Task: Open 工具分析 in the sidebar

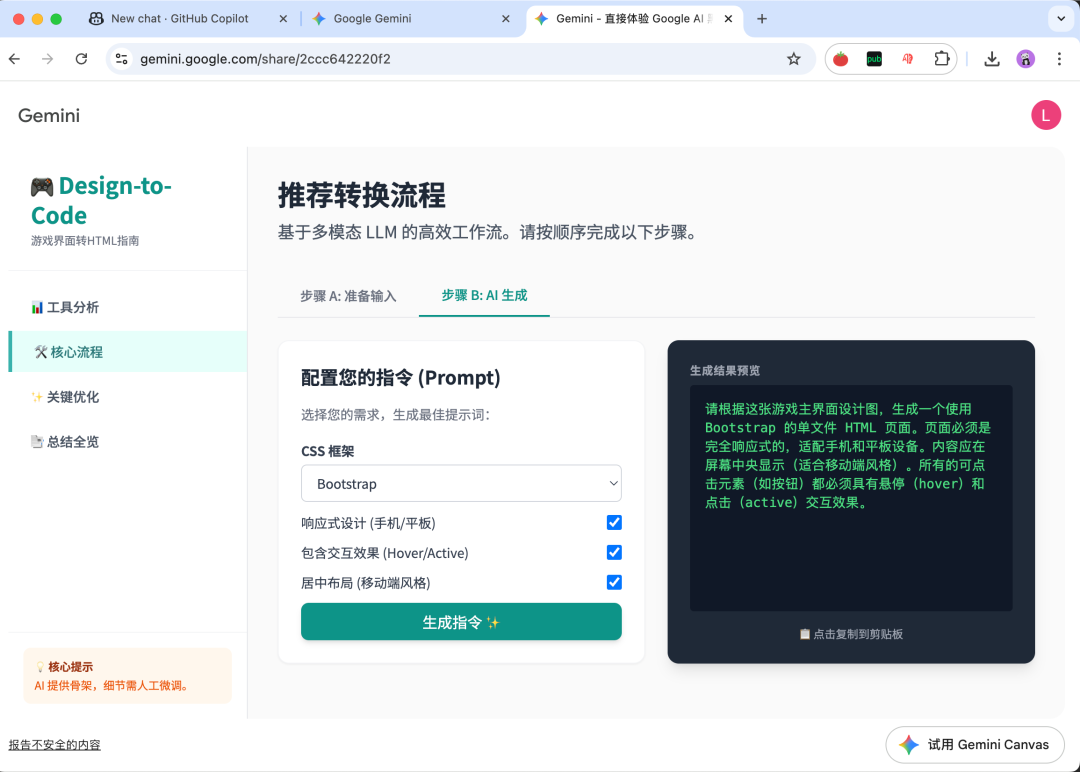Action: pyautogui.click(x=127, y=307)
